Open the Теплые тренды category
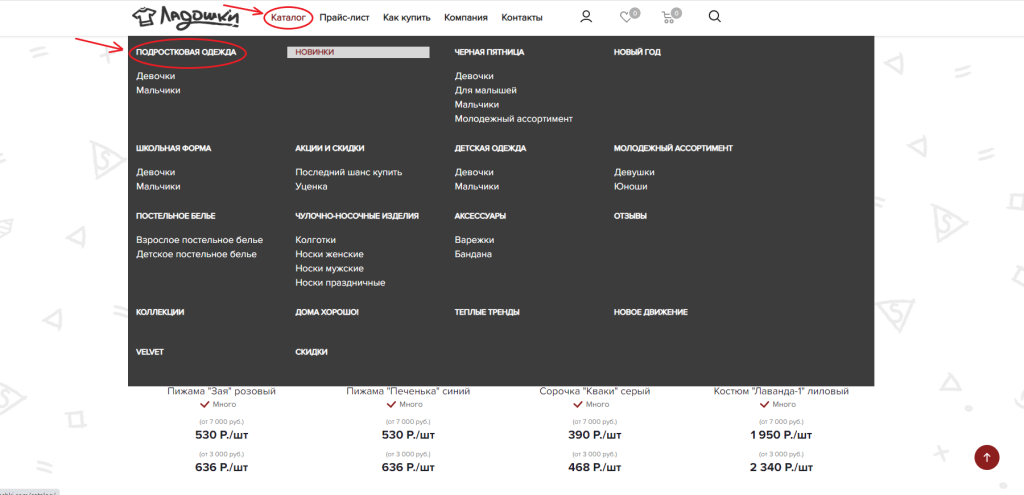Image resolution: width=1024 pixels, height=495 pixels. (487, 312)
